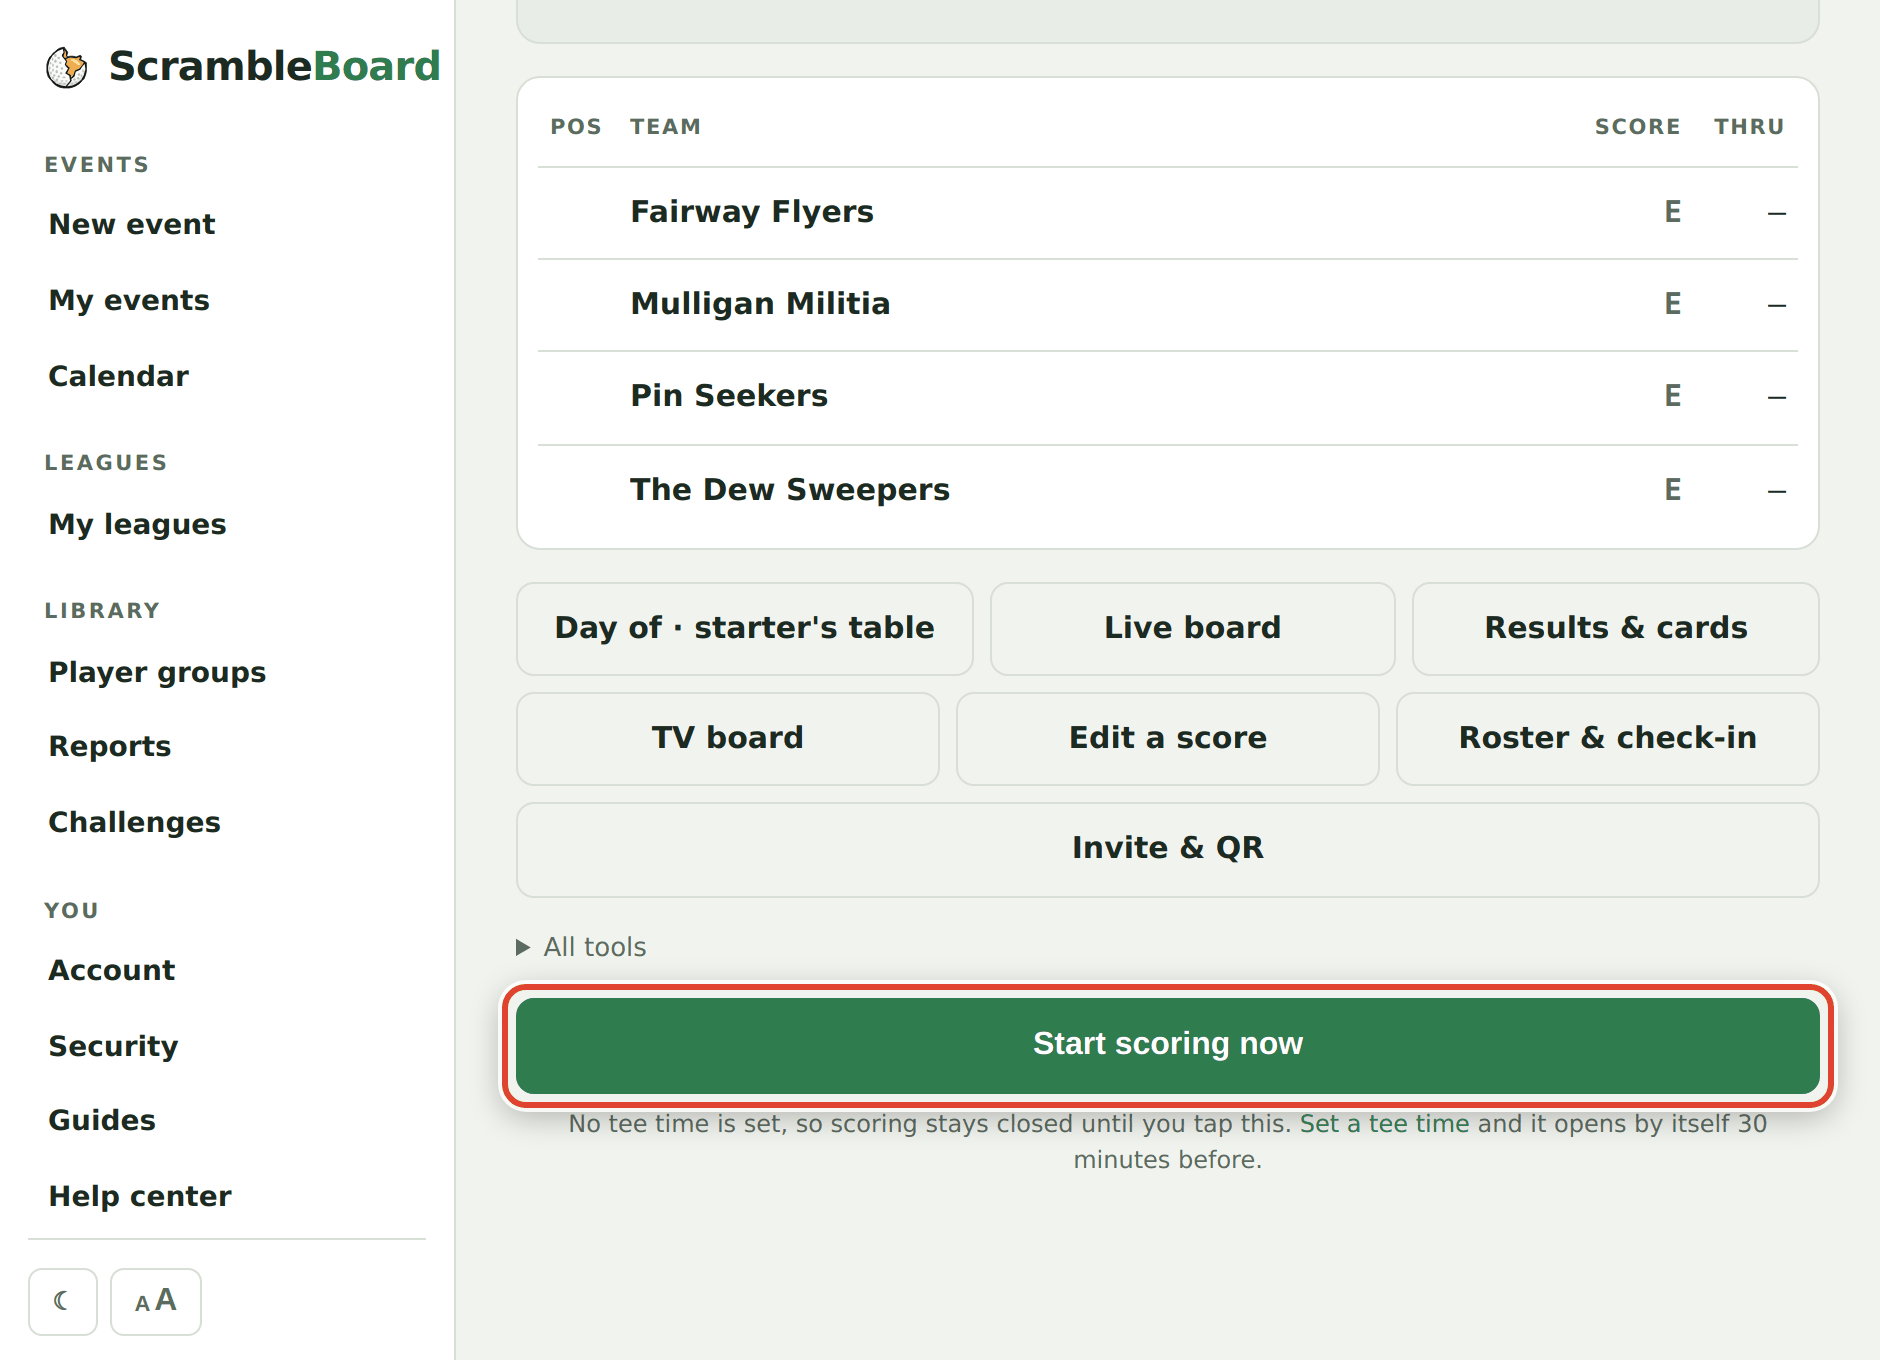This screenshot has width=1880, height=1360.
Task: Go to Account settings
Action: tap(112, 970)
